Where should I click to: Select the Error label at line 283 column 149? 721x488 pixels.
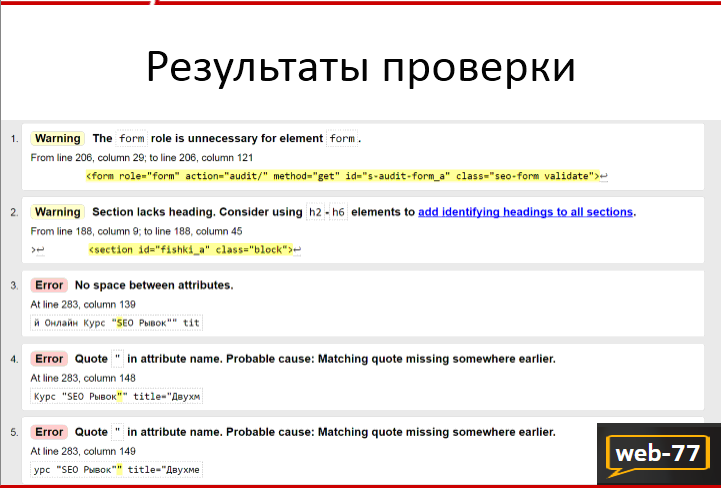point(49,432)
